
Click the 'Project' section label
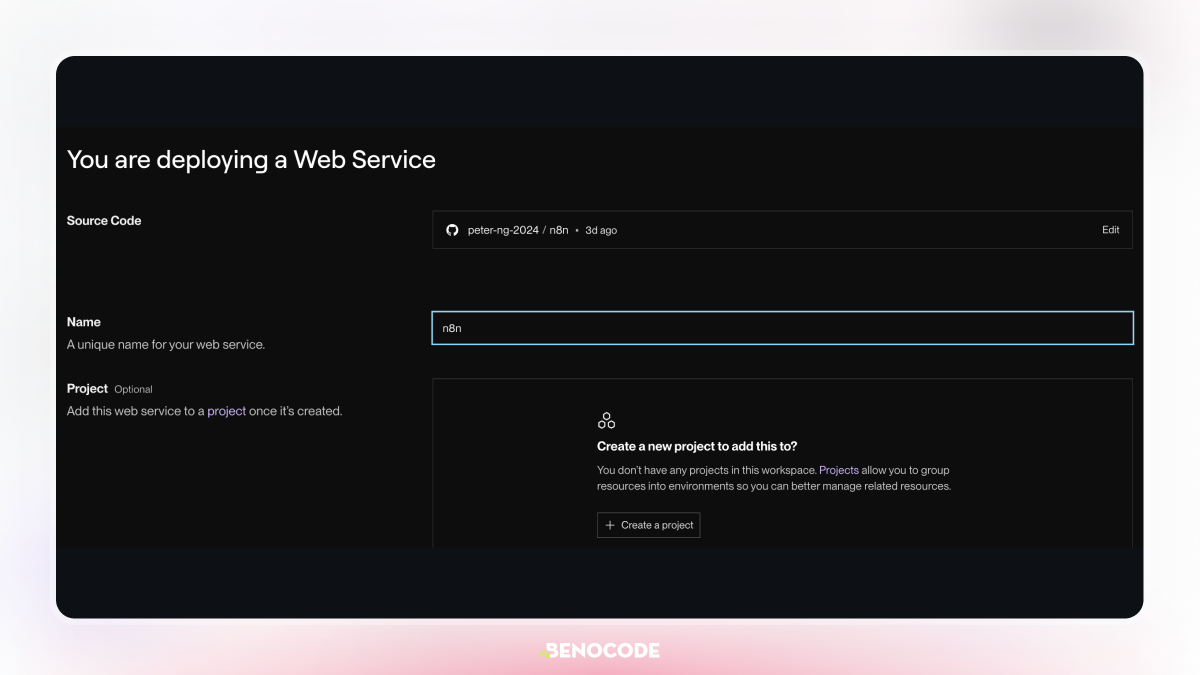click(x=87, y=388)
